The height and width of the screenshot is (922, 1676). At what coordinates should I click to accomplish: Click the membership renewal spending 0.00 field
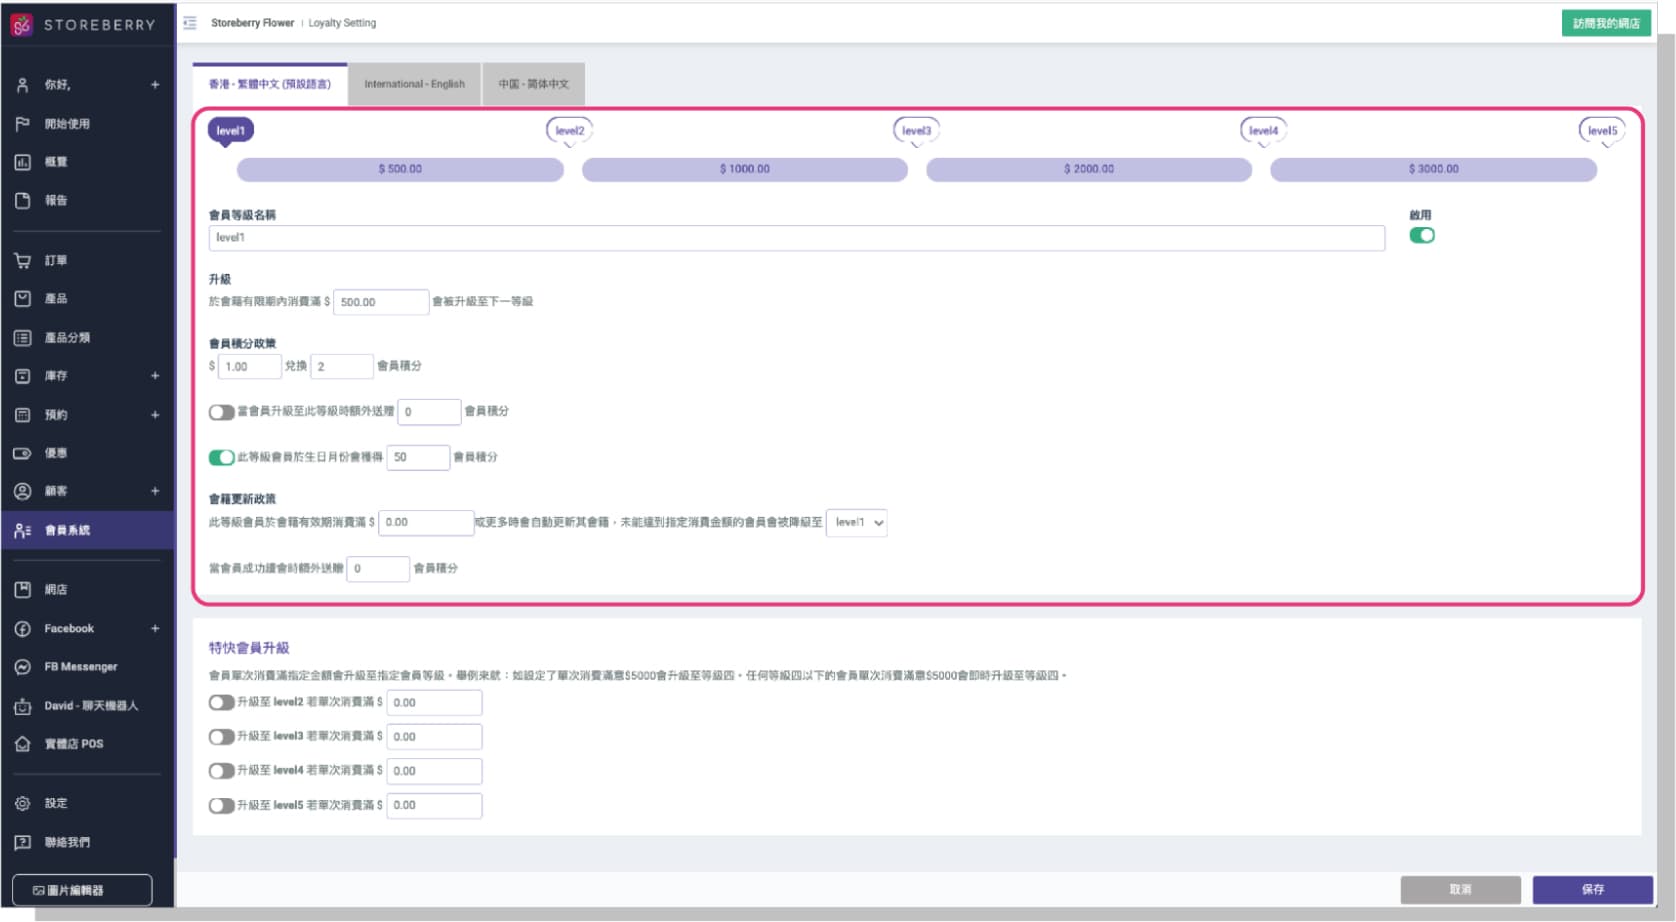coord(426,522)
